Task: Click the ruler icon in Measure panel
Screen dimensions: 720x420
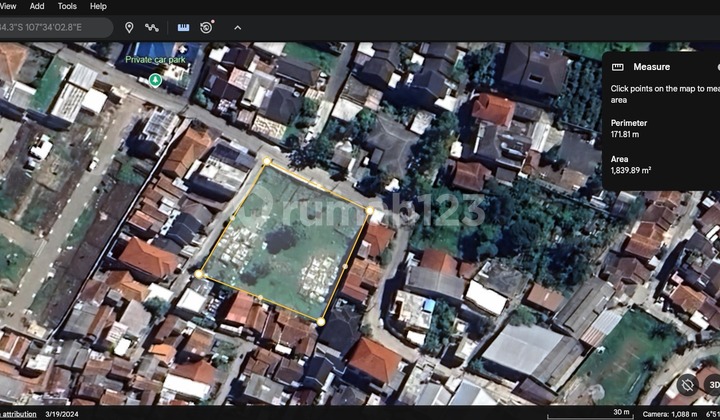Action: point(618,67)
